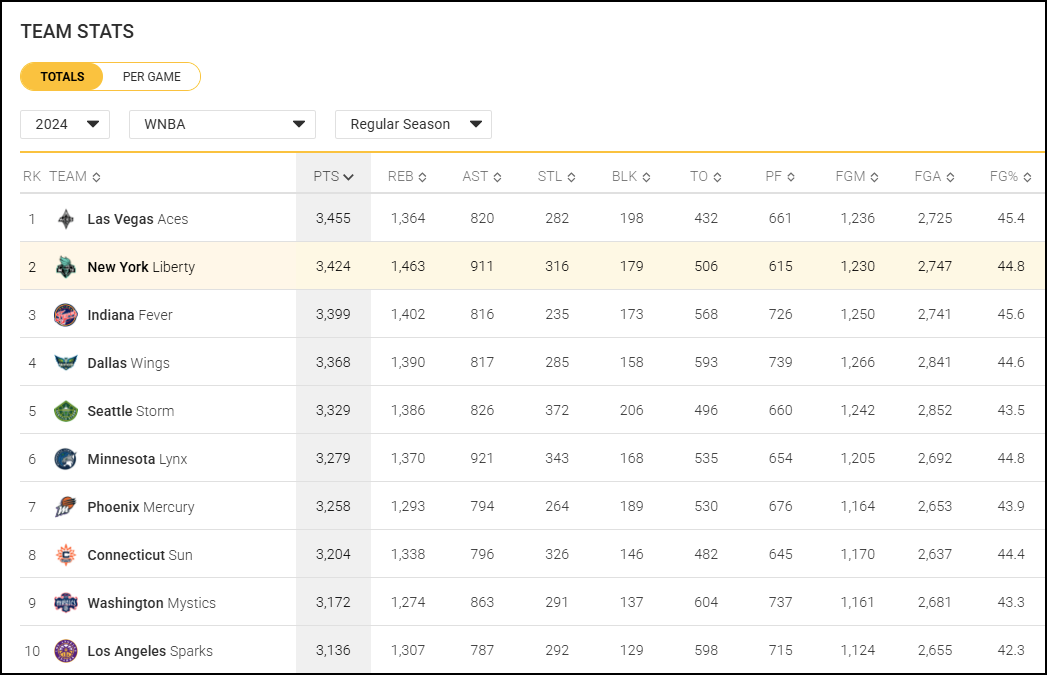Viewport: 1047px width, 675px height.
Task: Click the RK column header
Action: coord(32,176)
